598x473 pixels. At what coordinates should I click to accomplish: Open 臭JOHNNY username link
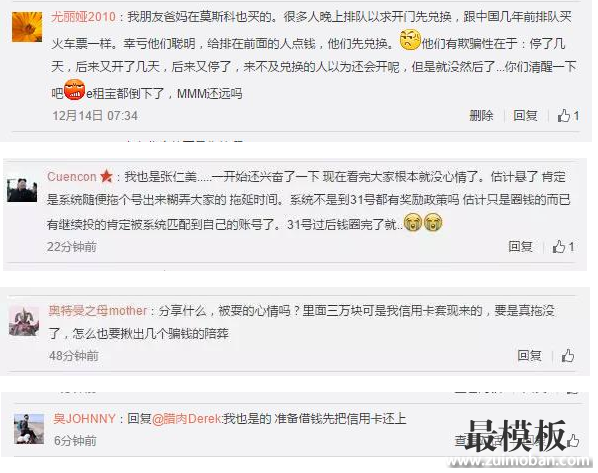pos(84,418)
